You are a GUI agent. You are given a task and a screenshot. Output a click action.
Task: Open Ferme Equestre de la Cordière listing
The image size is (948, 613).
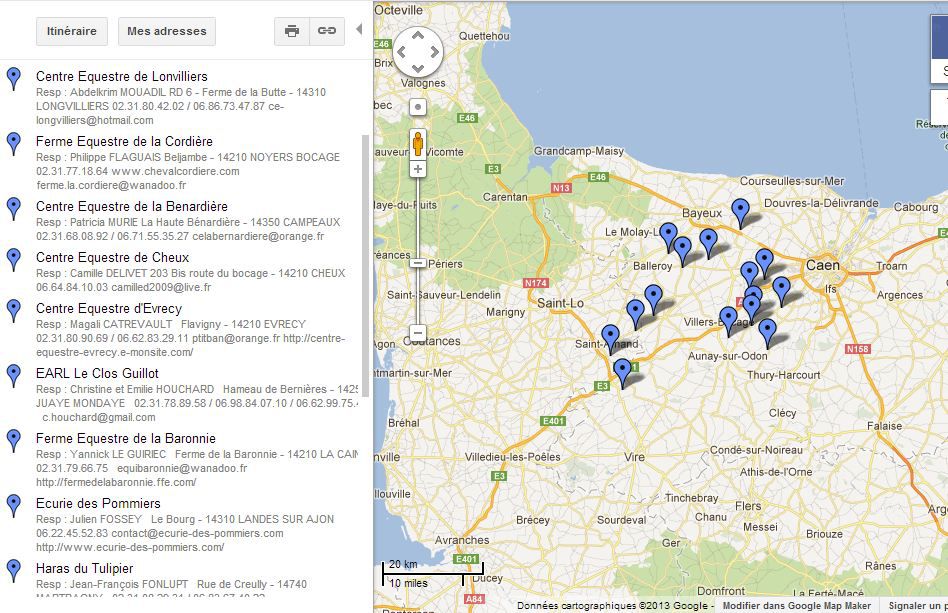124,141
